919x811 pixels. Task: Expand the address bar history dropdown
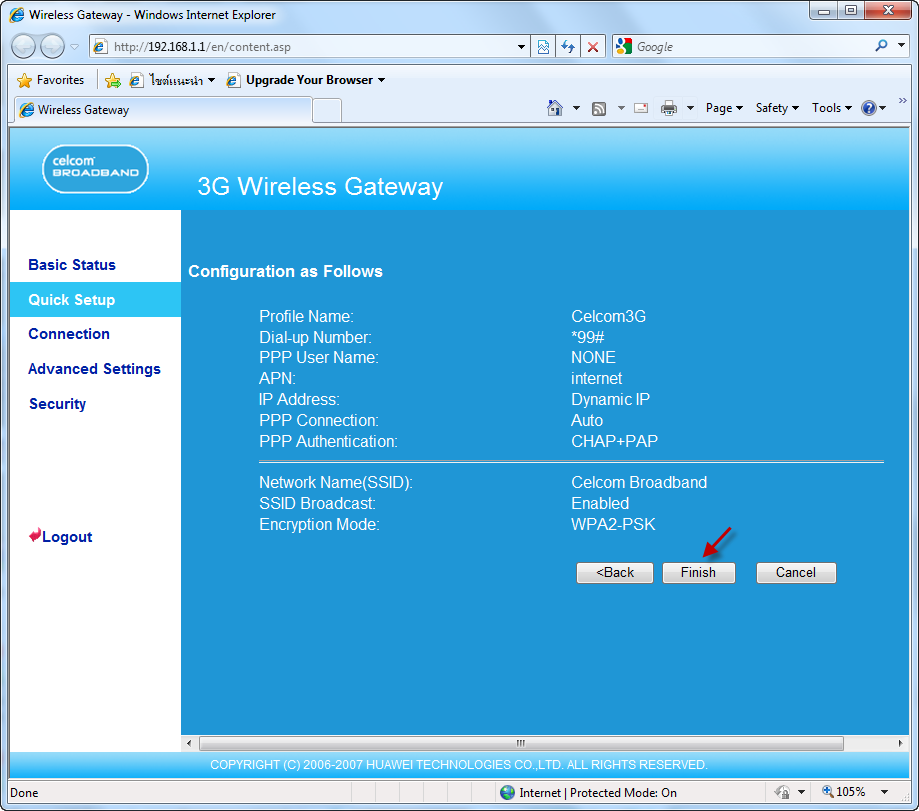tap(521, 47)
